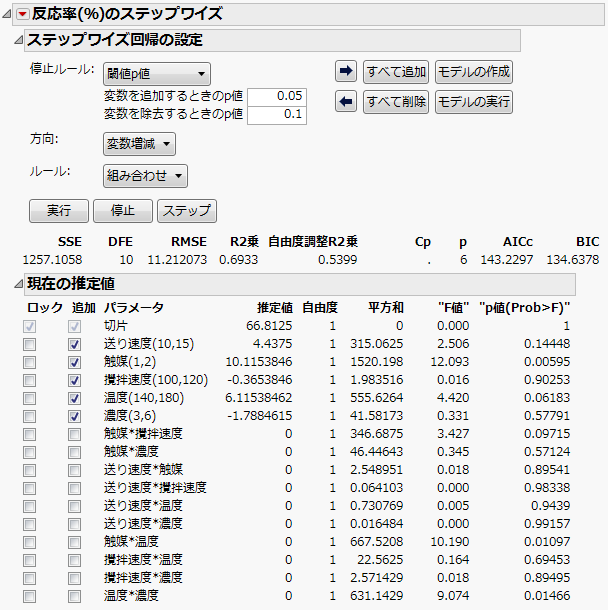Check 追加 for 攪拌速度*濃度

pyautogui.click(x=74, y=578)
